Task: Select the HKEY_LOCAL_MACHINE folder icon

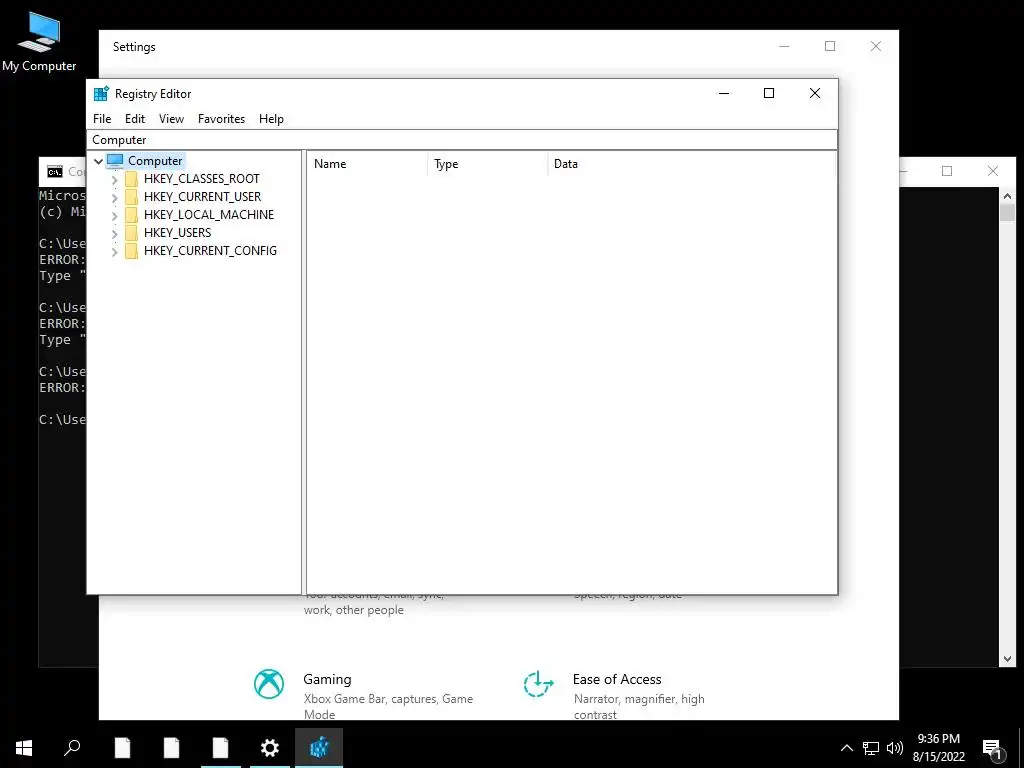Action: pos(131,215)
